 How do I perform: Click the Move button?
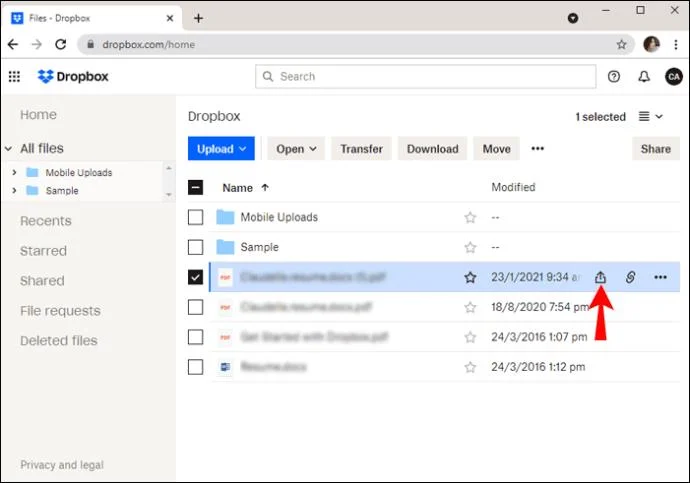click(496, 149)
